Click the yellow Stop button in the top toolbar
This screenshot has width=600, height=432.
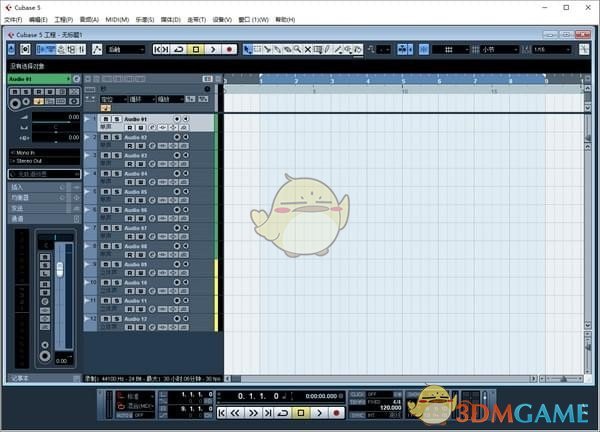[196, 49]
